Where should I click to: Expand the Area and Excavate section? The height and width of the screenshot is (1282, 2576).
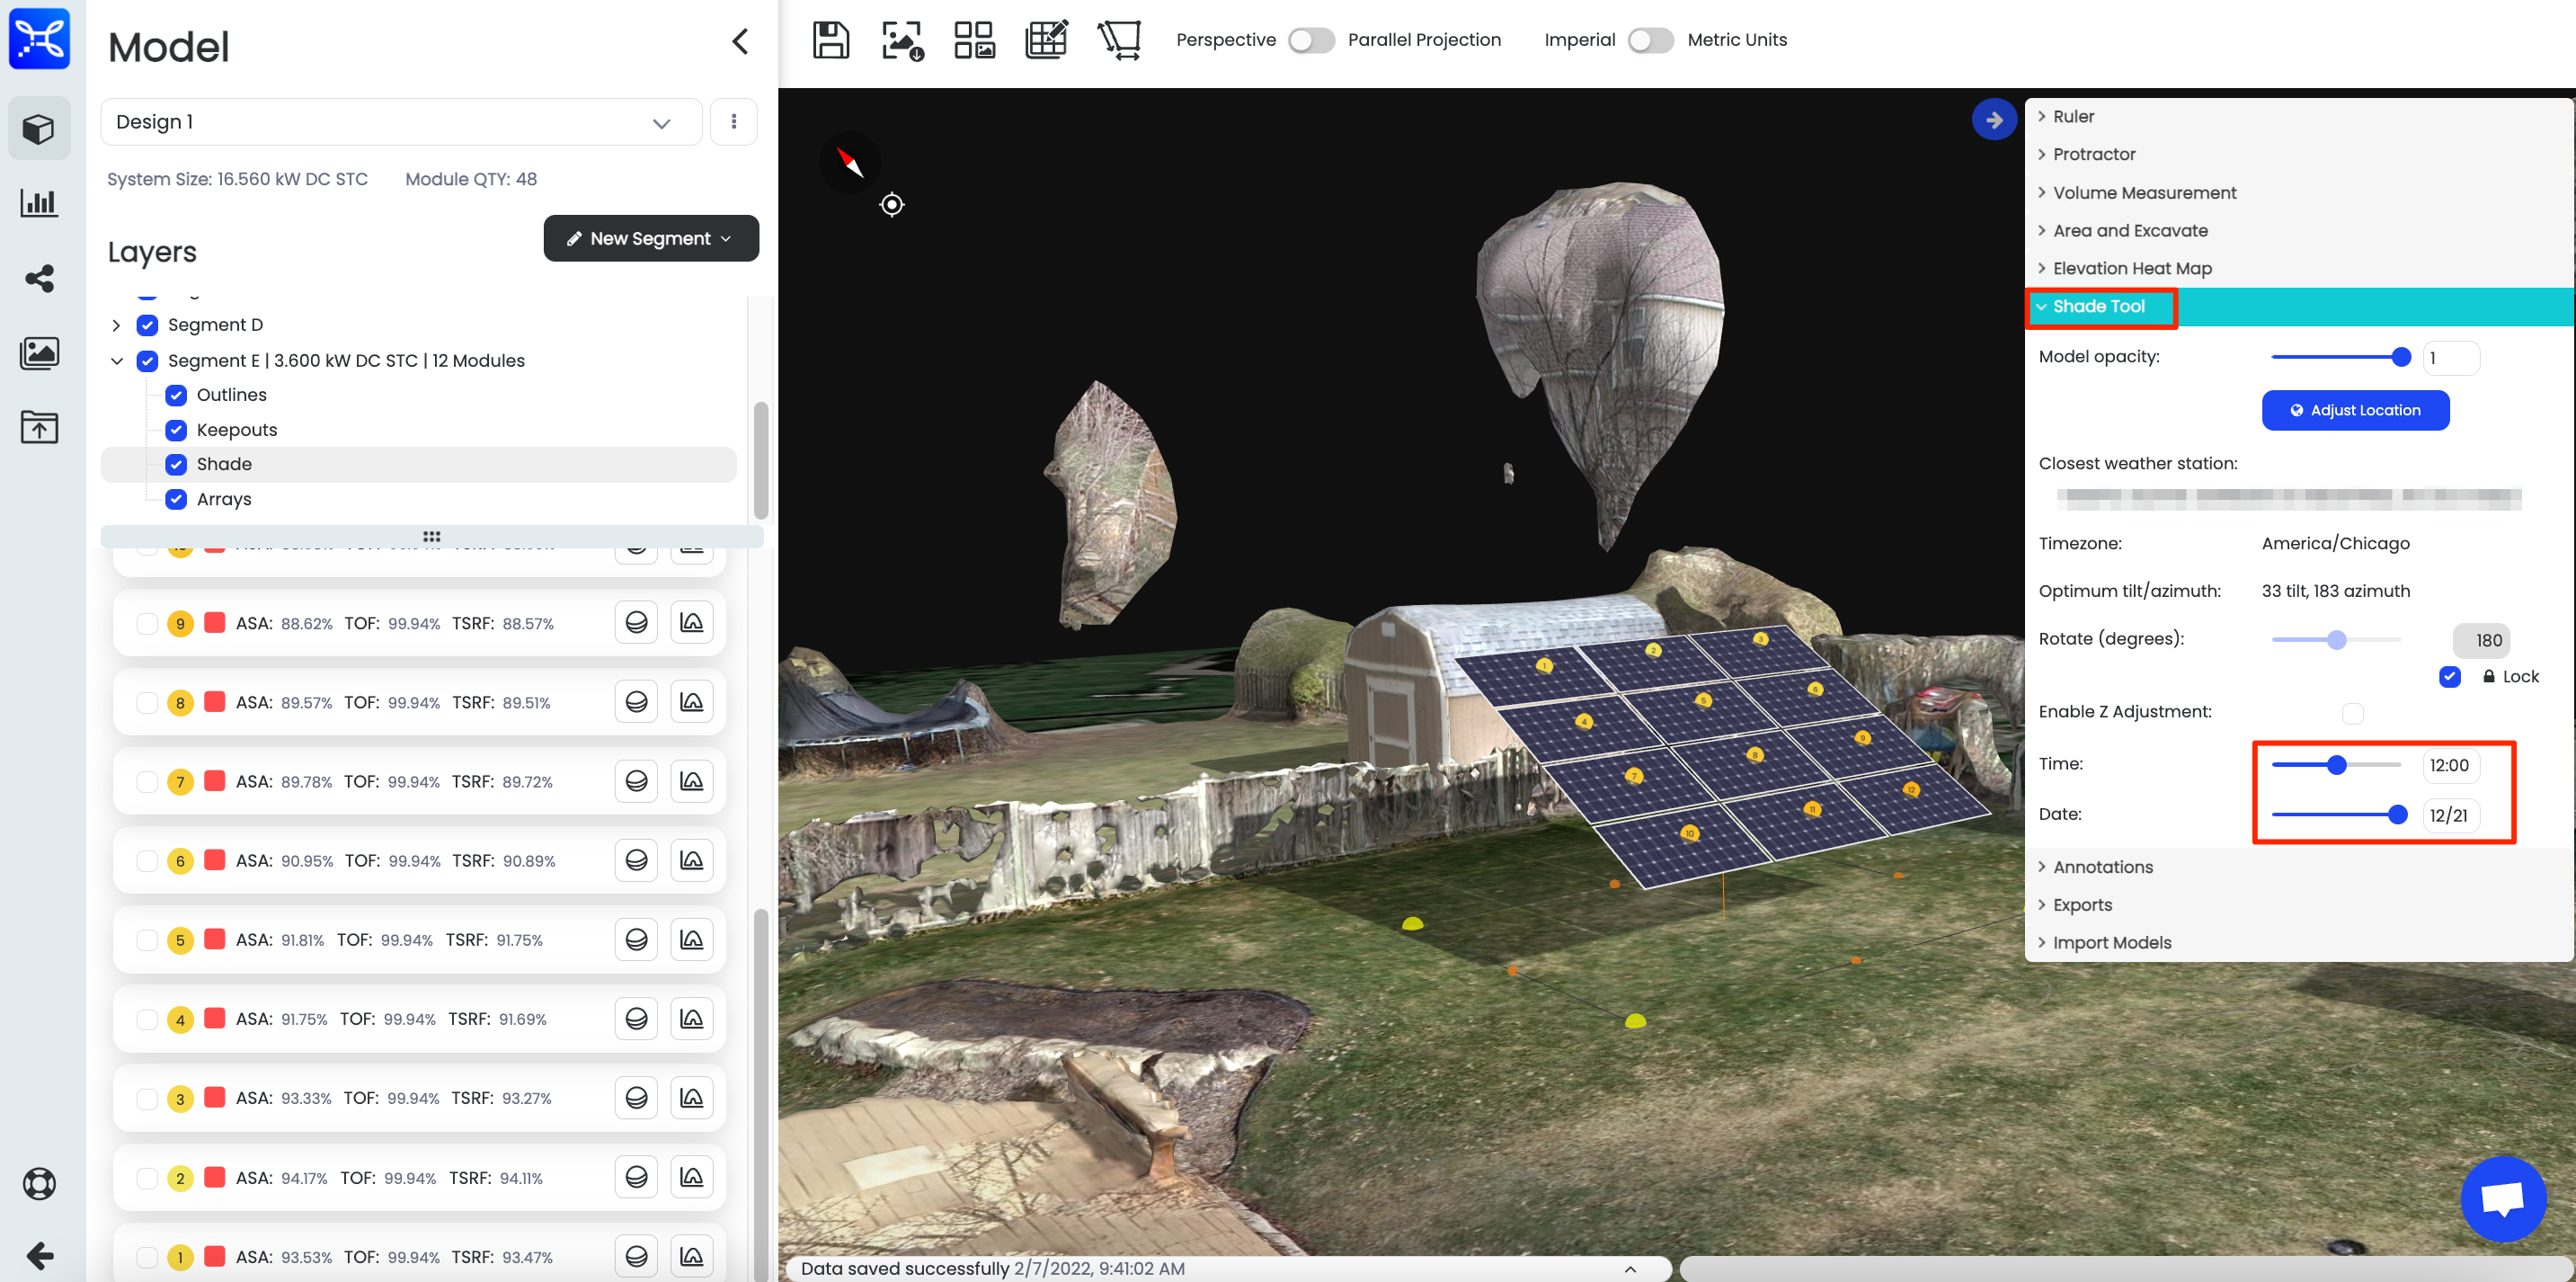pyautogui.click(x=2300, y=230)
